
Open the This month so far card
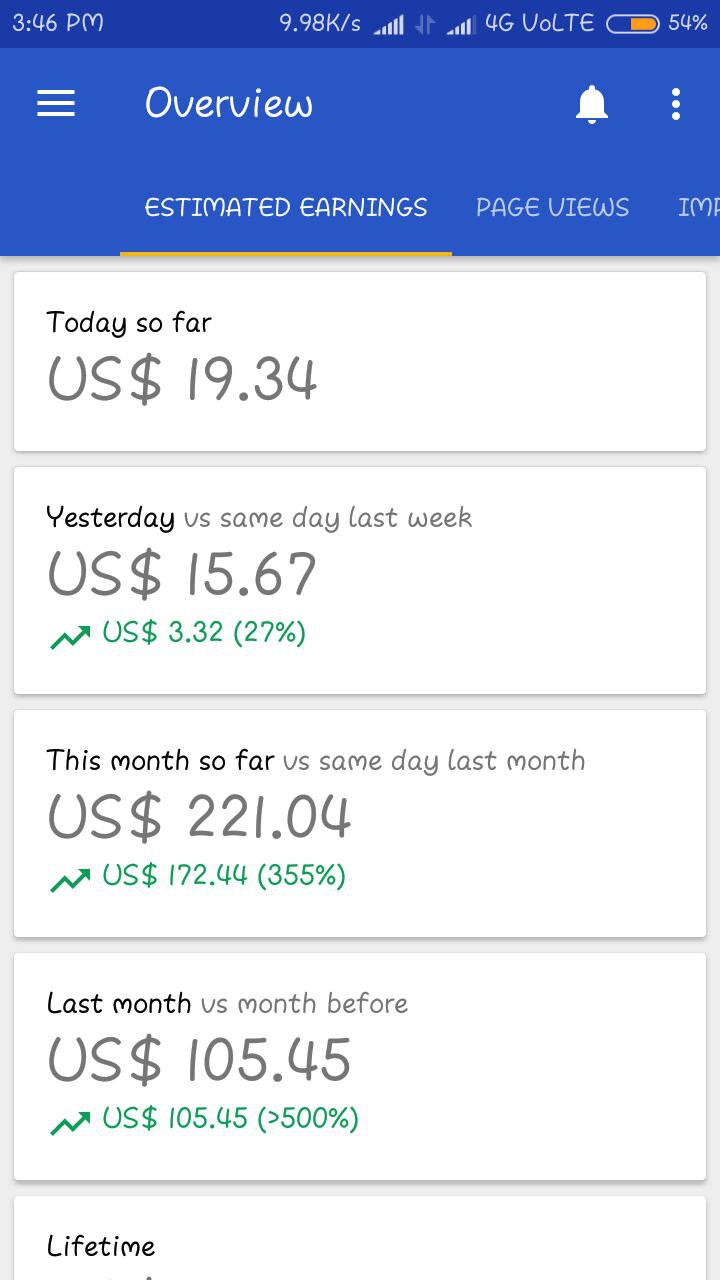pos(360,823)
